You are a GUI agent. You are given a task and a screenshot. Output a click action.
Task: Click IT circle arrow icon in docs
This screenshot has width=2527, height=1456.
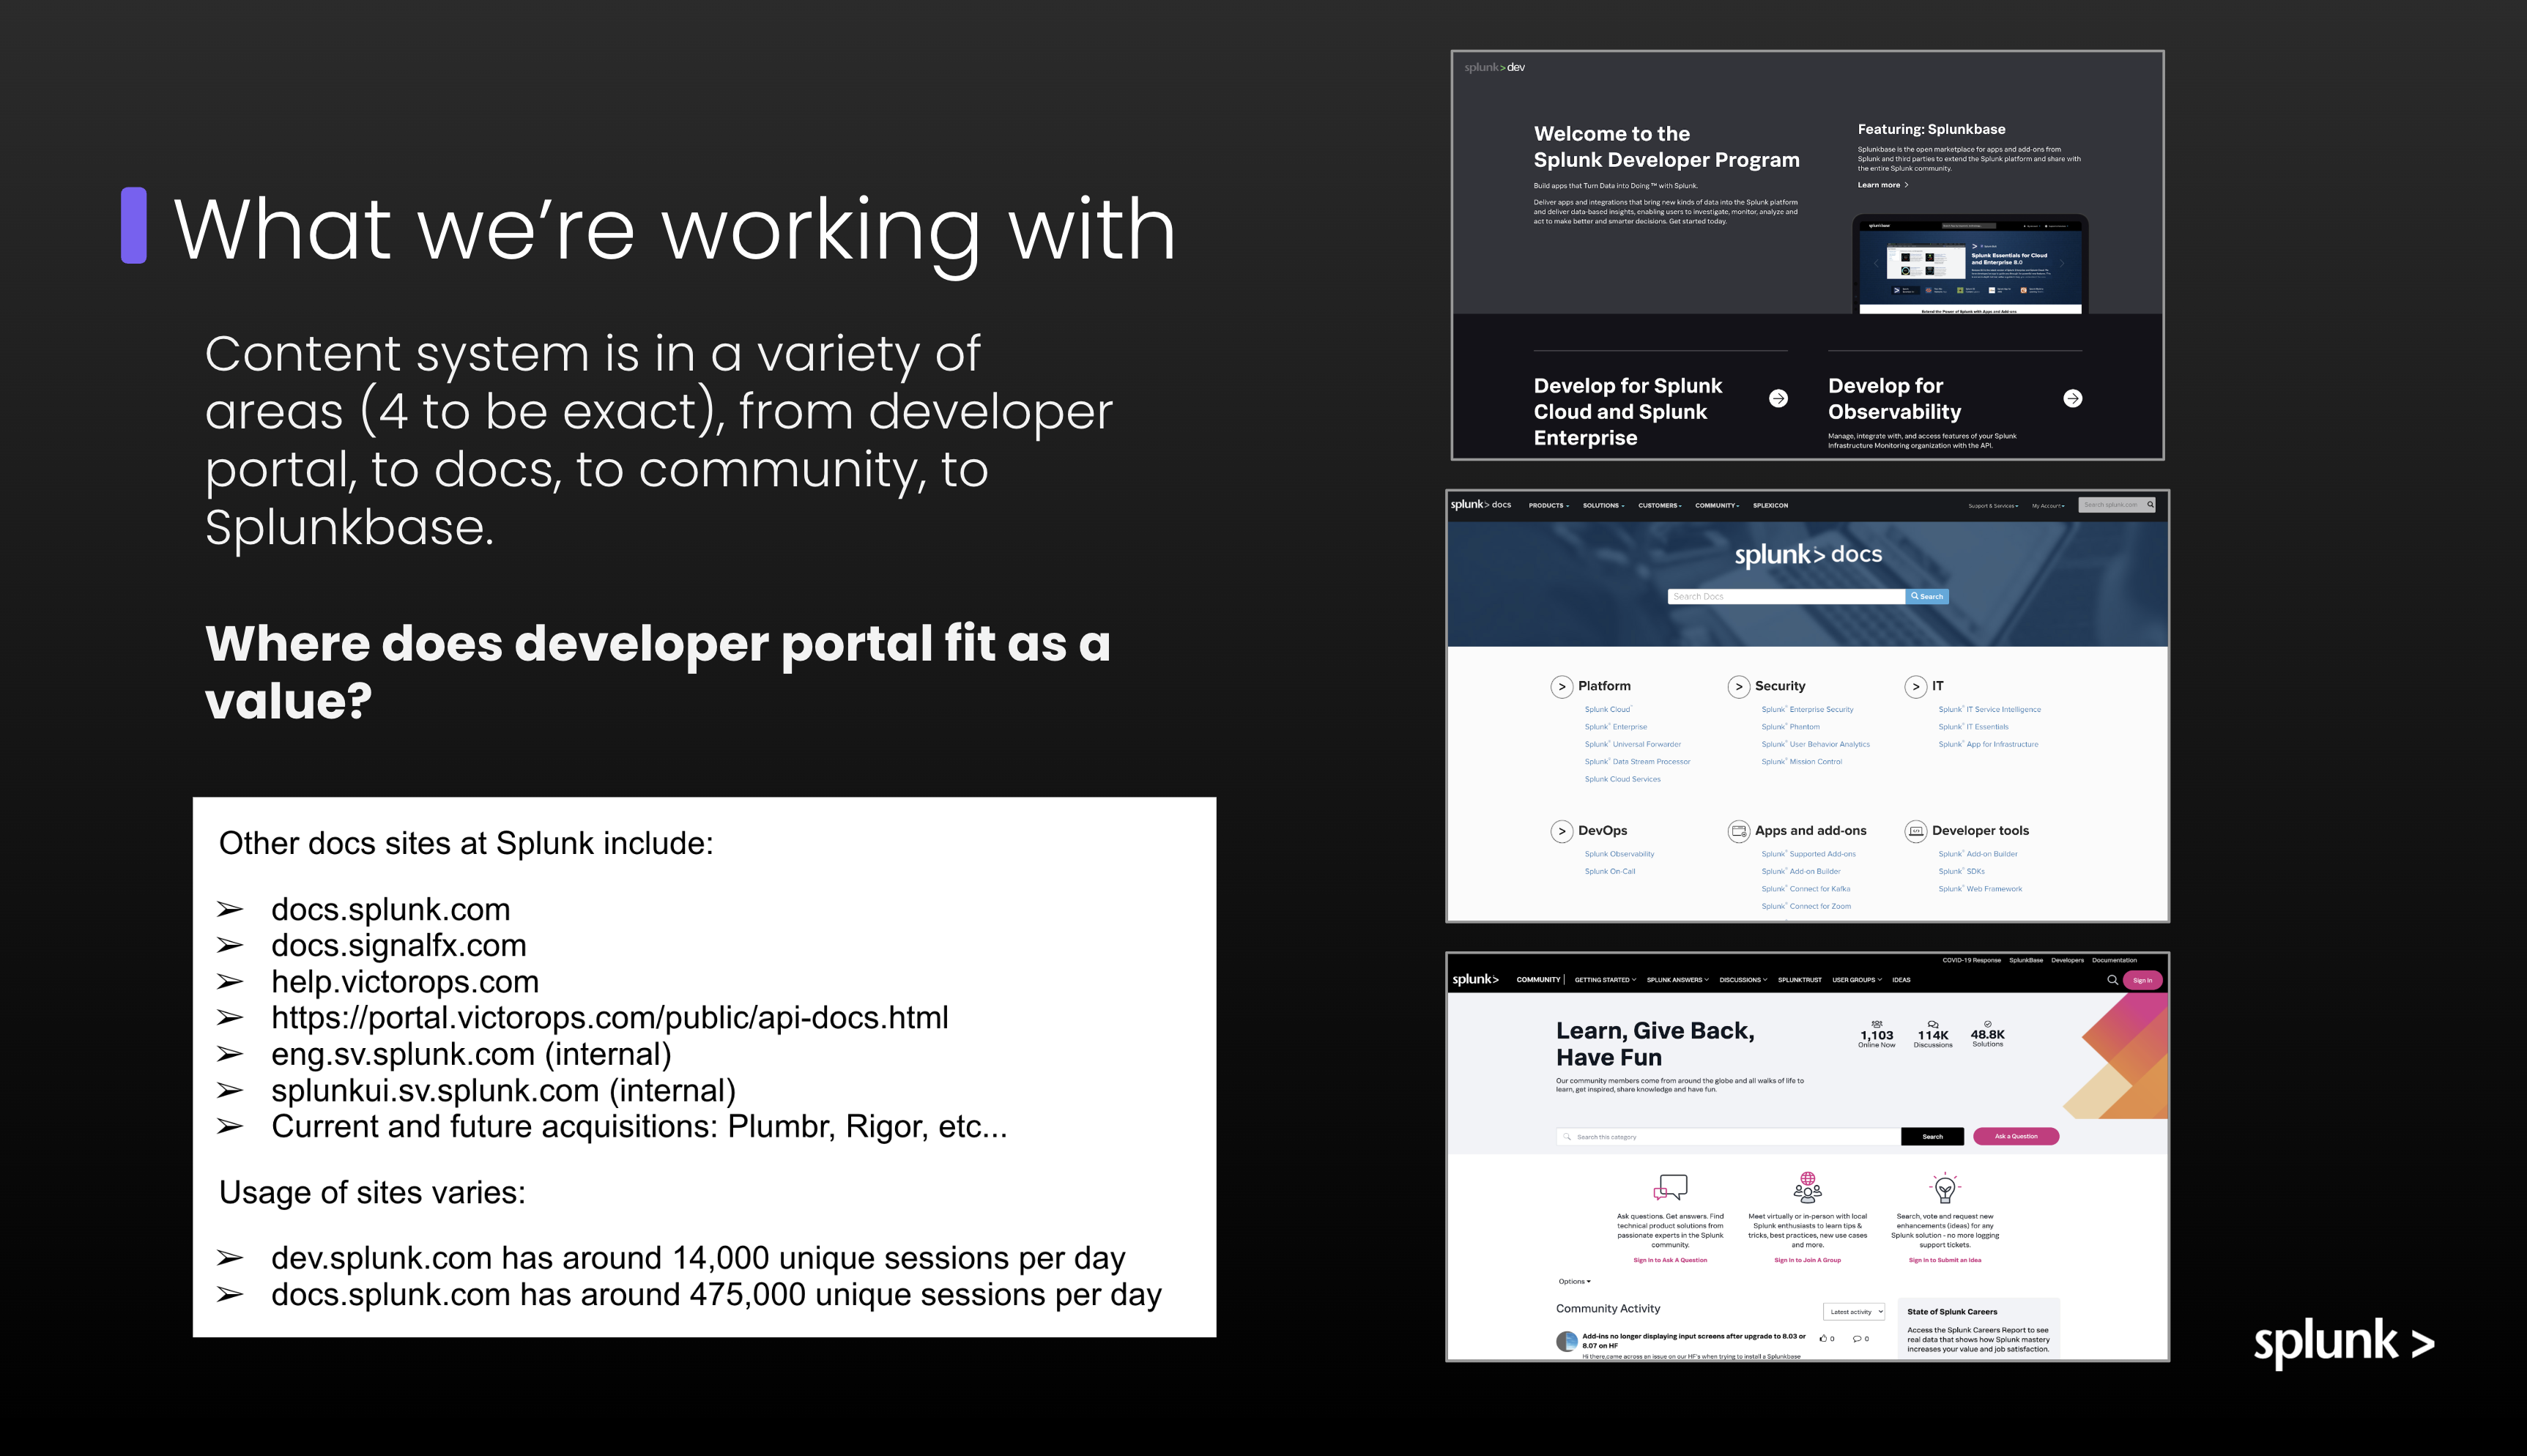click(1915, 687)
